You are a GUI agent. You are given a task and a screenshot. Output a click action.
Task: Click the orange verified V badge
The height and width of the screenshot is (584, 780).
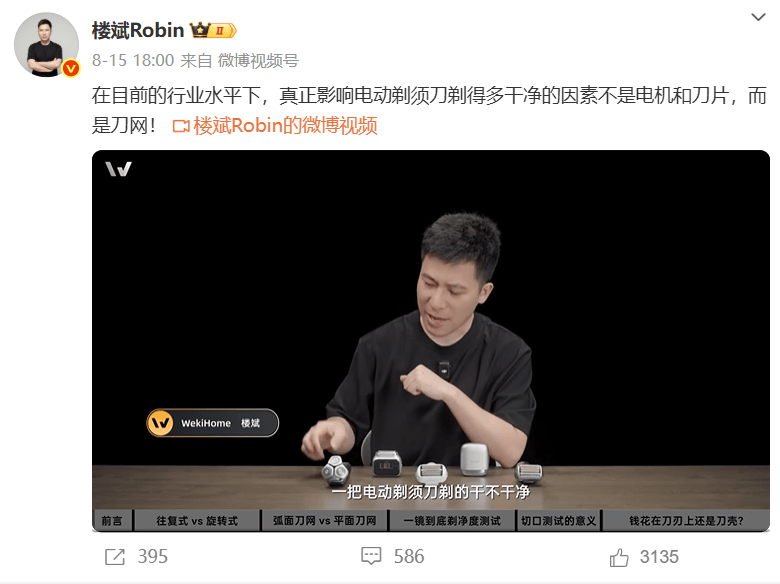[71, 68]
